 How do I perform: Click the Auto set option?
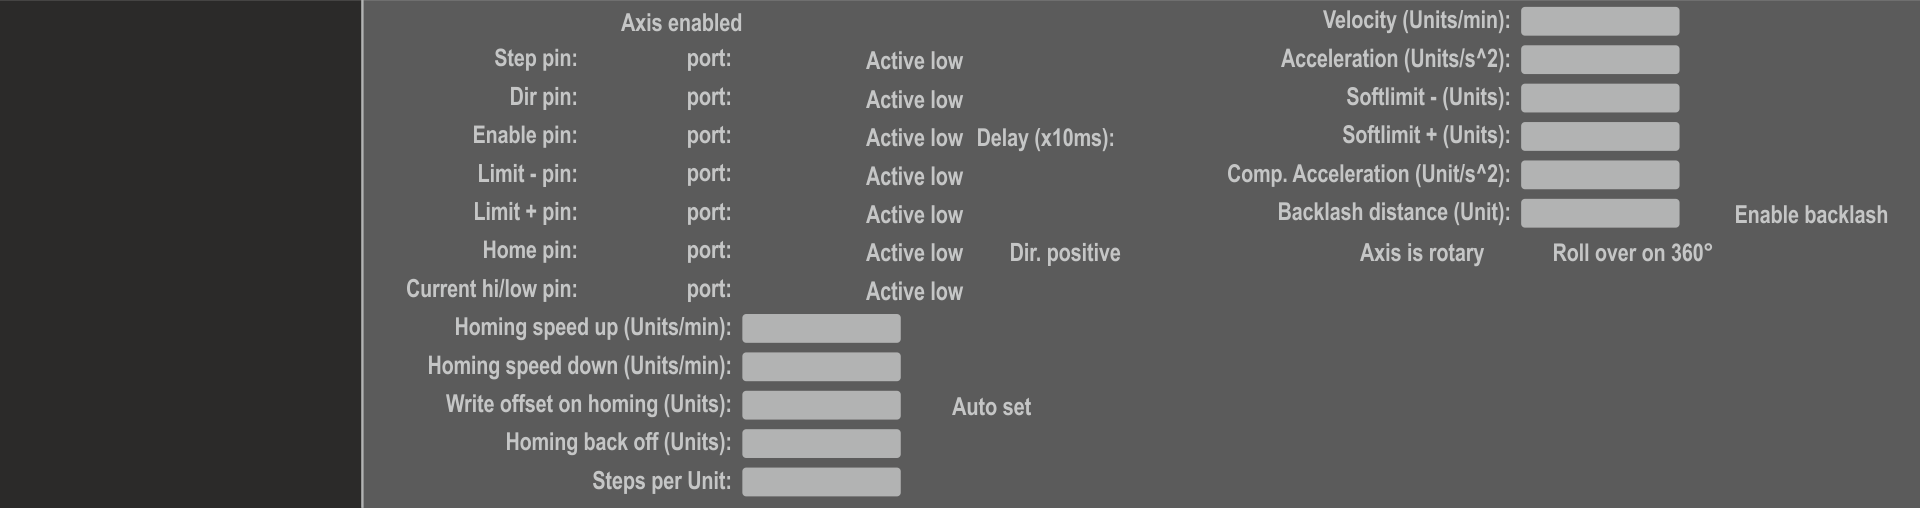click(990, 407)
